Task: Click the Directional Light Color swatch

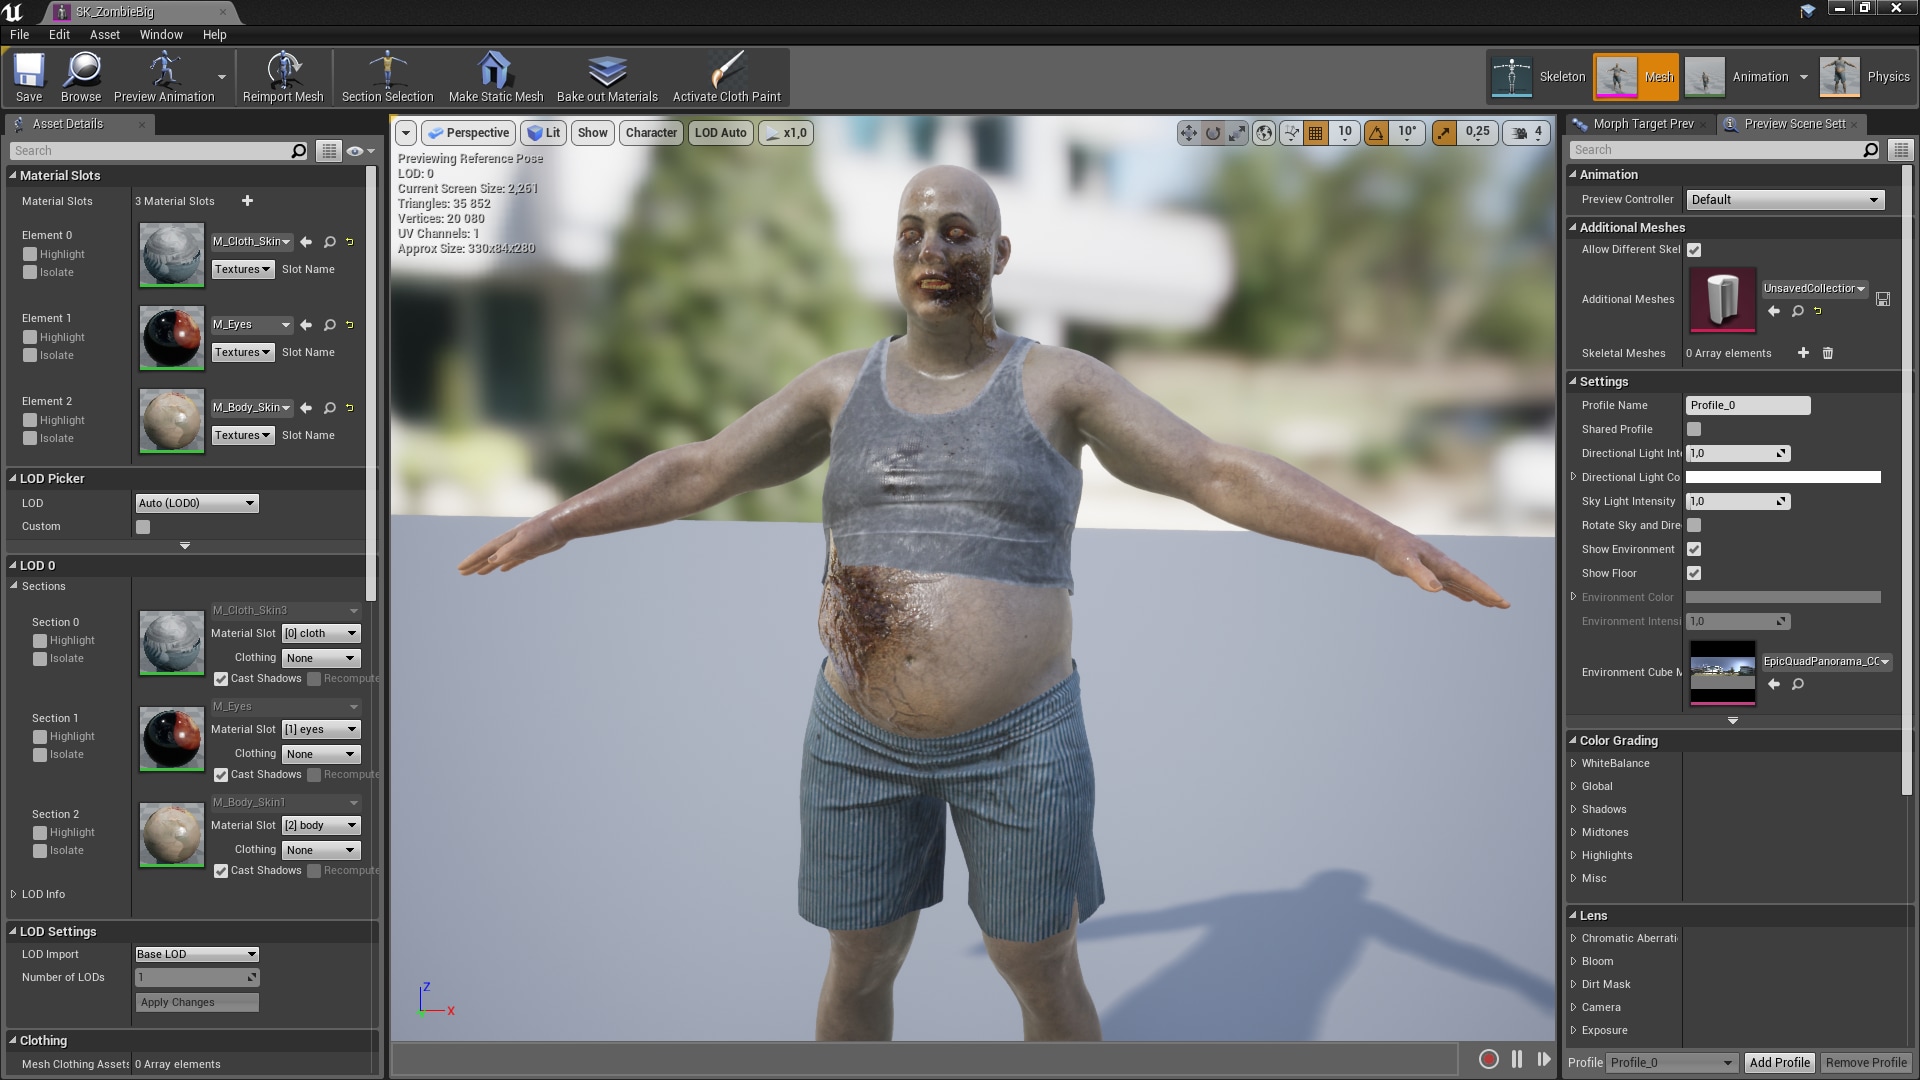Action: 1782,477
